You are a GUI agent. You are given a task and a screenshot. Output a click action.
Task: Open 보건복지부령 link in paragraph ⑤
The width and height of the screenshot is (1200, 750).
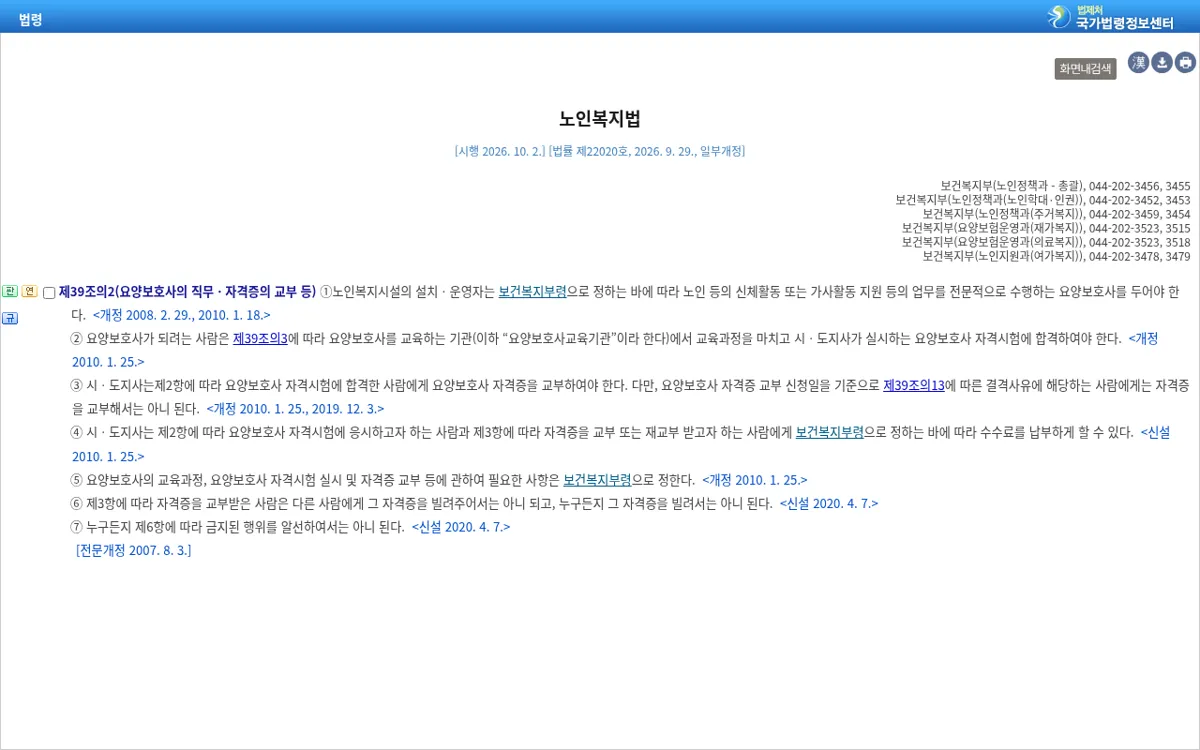(x=597, y=480)
